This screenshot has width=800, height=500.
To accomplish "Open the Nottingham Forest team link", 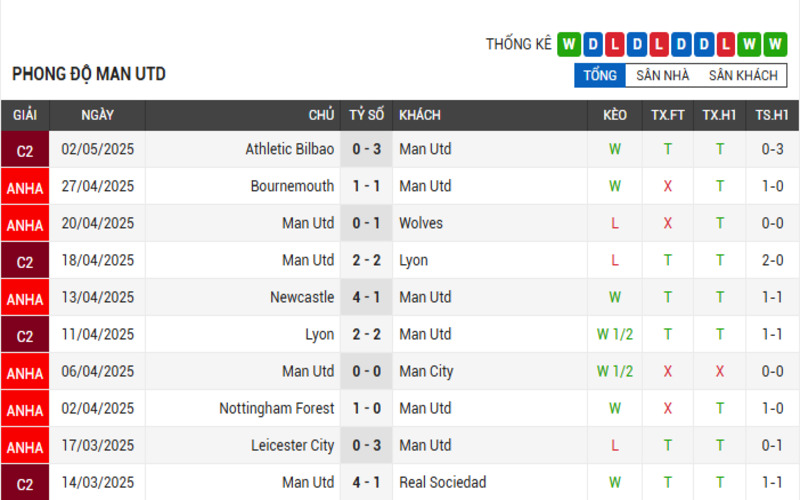I will 277,408.
